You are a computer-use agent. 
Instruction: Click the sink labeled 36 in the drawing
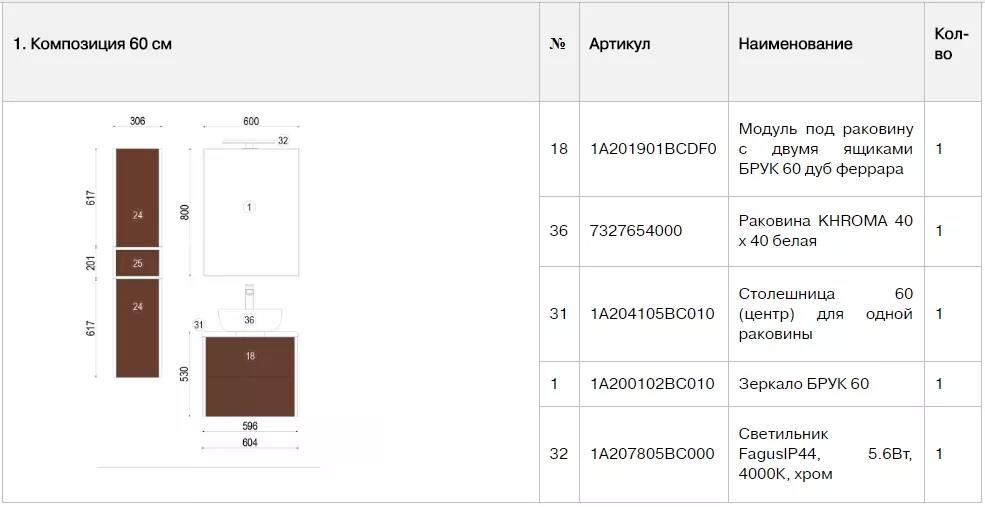pos(250,320)
